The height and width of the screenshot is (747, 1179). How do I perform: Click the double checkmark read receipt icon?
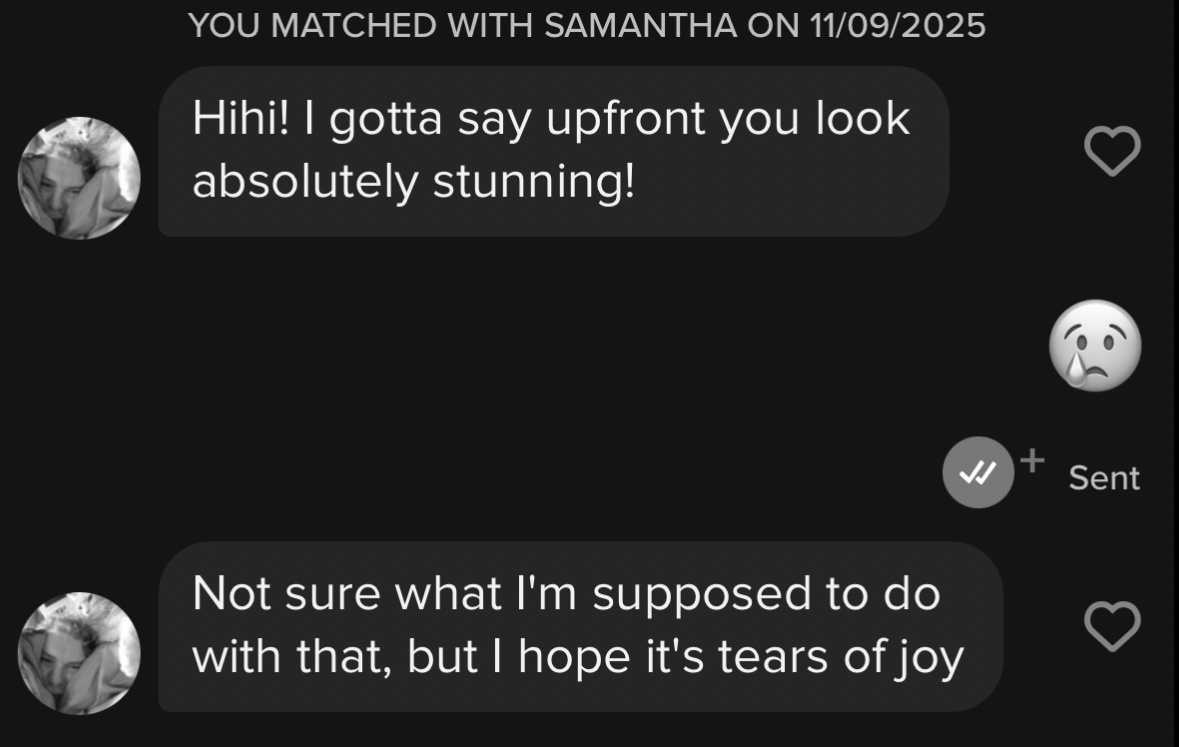click(978, 472)
